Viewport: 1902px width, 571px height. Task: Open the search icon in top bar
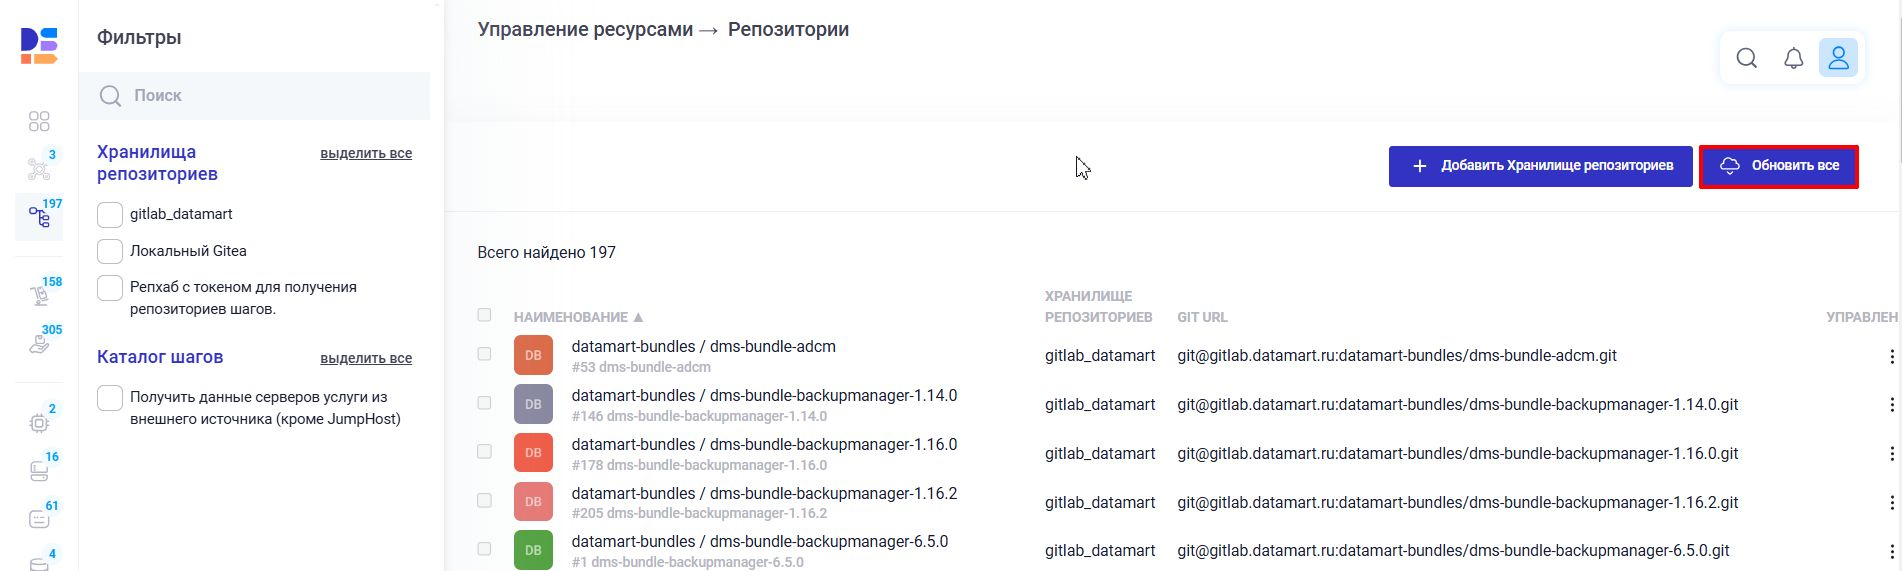[x=1746, y=58]
